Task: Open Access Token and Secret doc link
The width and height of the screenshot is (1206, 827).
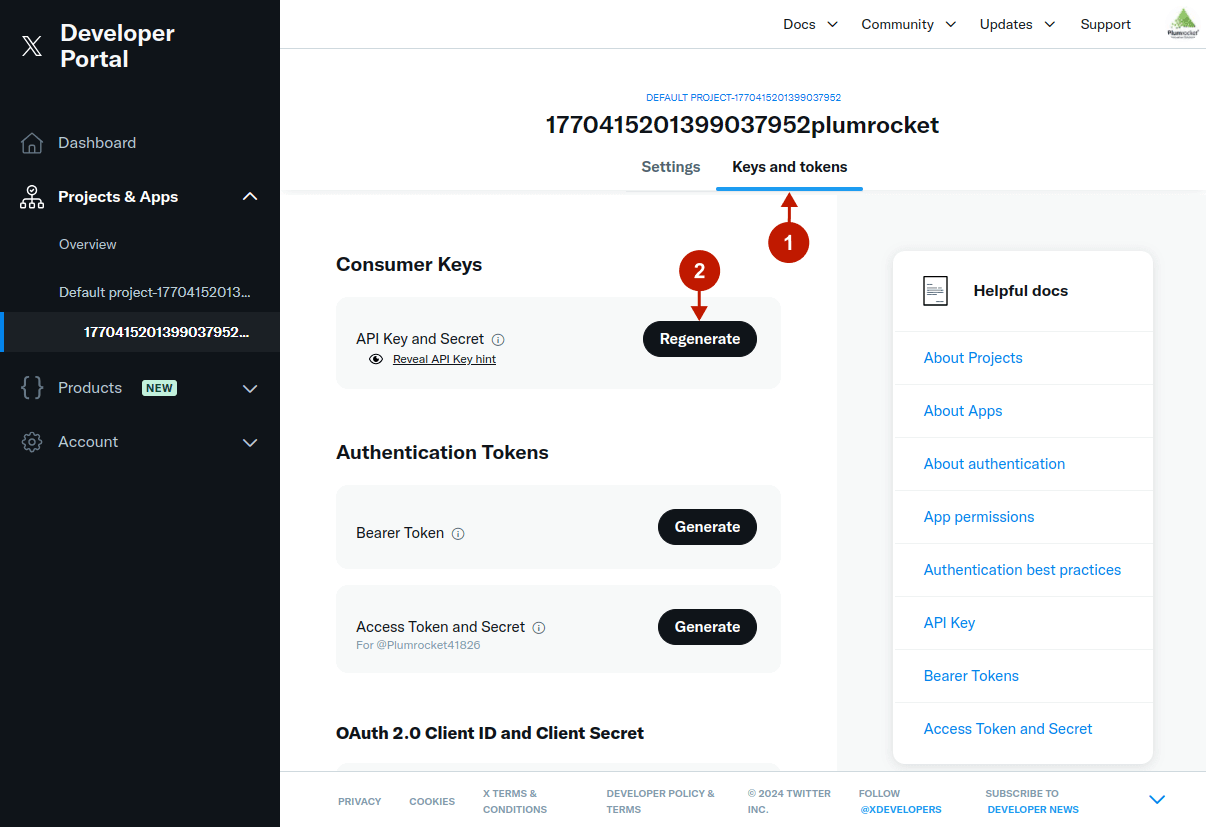Action: 1008,729
